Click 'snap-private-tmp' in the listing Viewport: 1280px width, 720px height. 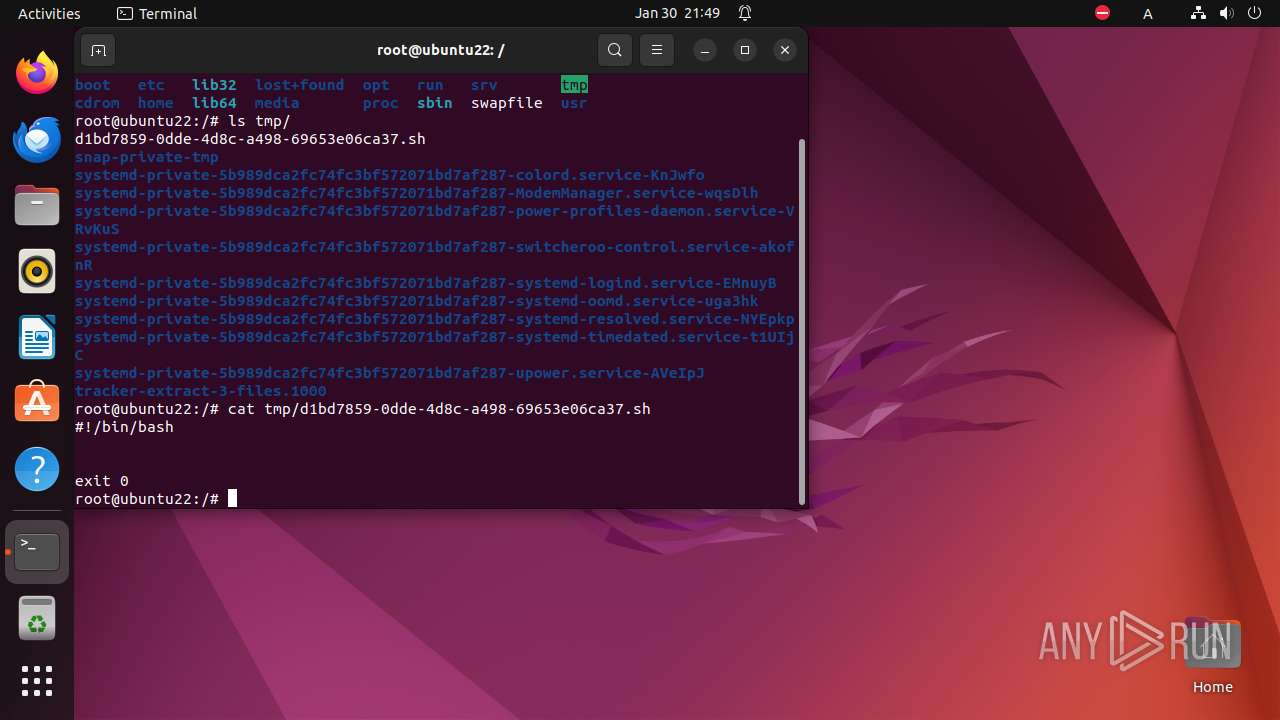point(147,157)
